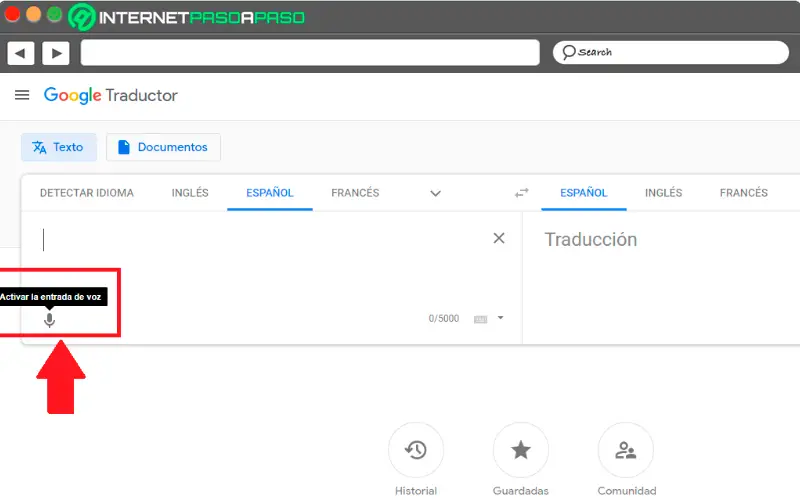The width and height of the screenshot is (800, 500).
Task: Select Francés as source language
Action: click(x=355, y=193)
